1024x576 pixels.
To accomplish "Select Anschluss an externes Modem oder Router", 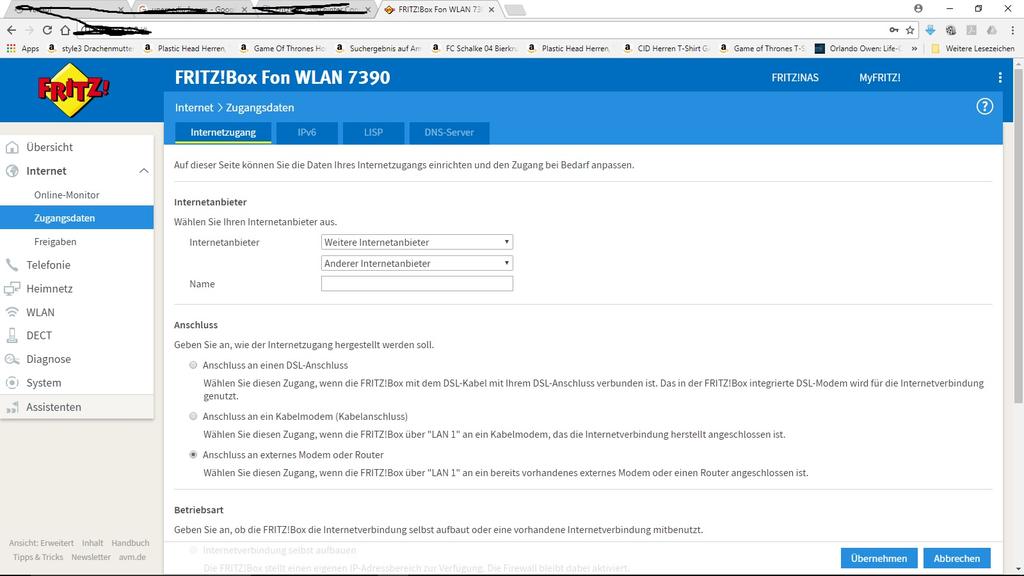I will (193, 455).
